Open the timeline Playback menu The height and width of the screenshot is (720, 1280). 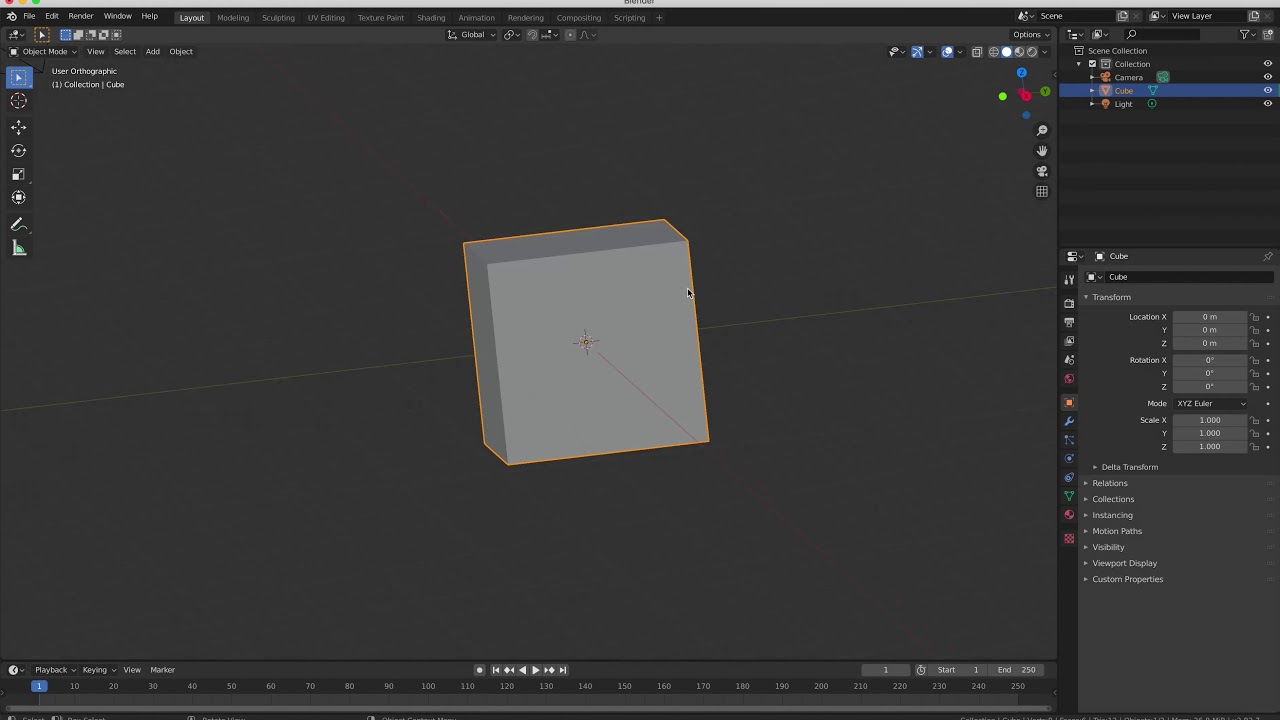pos(54,670)
